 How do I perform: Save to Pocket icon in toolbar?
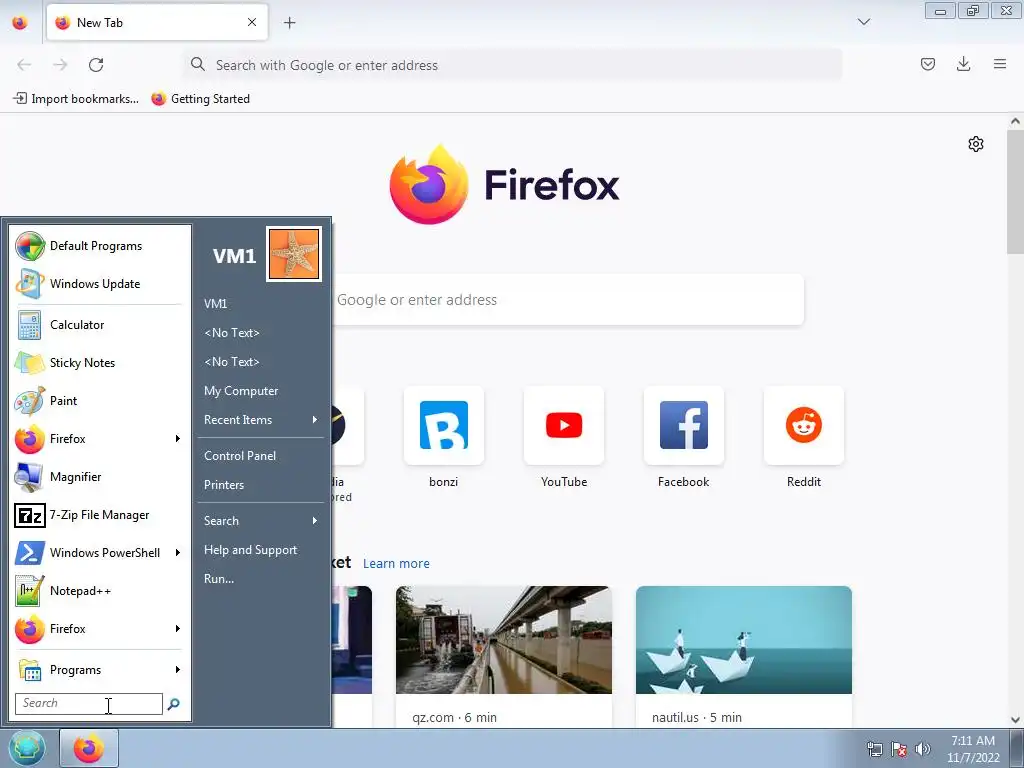(x=928, y=64)
